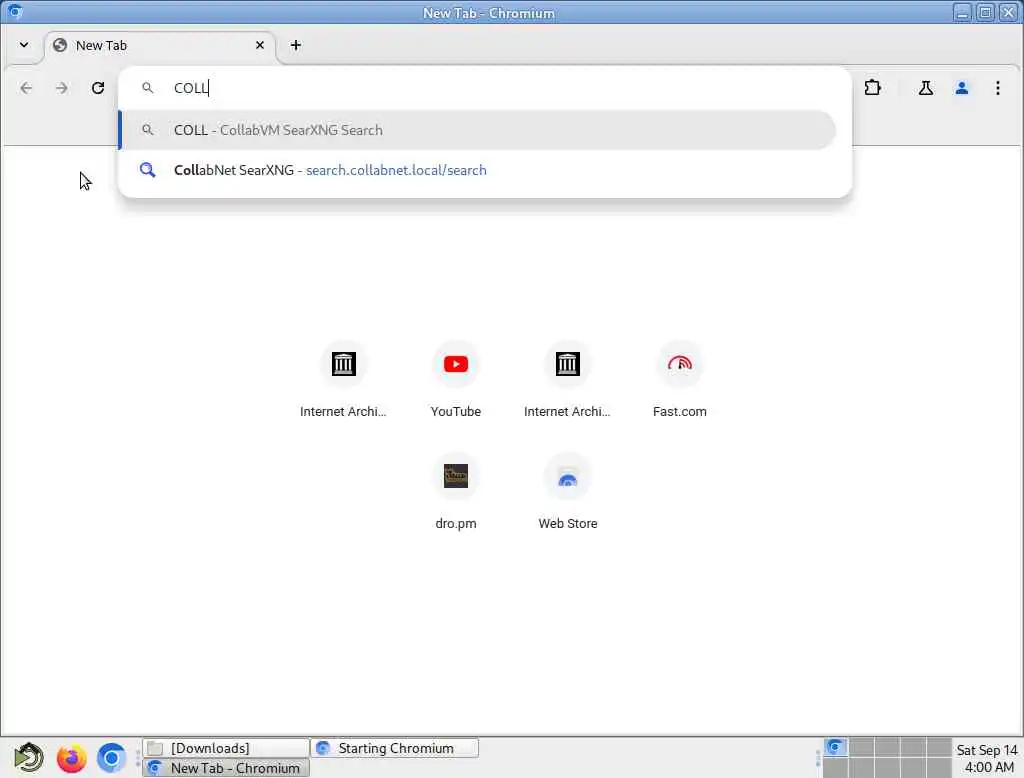Open the system start menu icon

pyautogui.click(x=29, y=758)
